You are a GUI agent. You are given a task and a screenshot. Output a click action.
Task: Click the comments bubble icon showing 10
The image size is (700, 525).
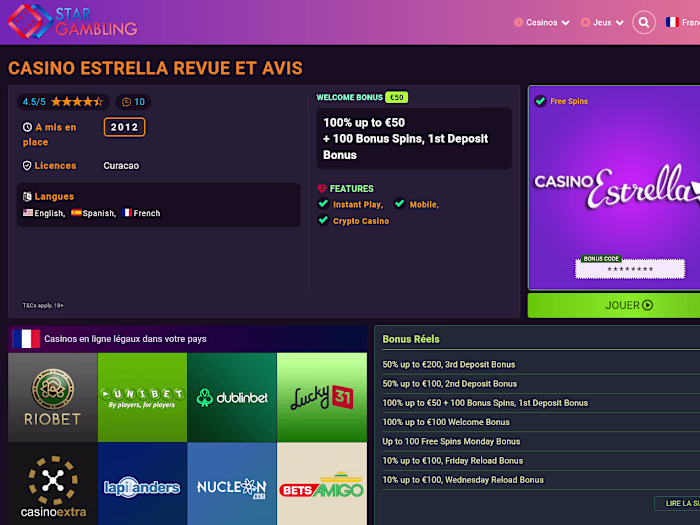pos(126,102)
